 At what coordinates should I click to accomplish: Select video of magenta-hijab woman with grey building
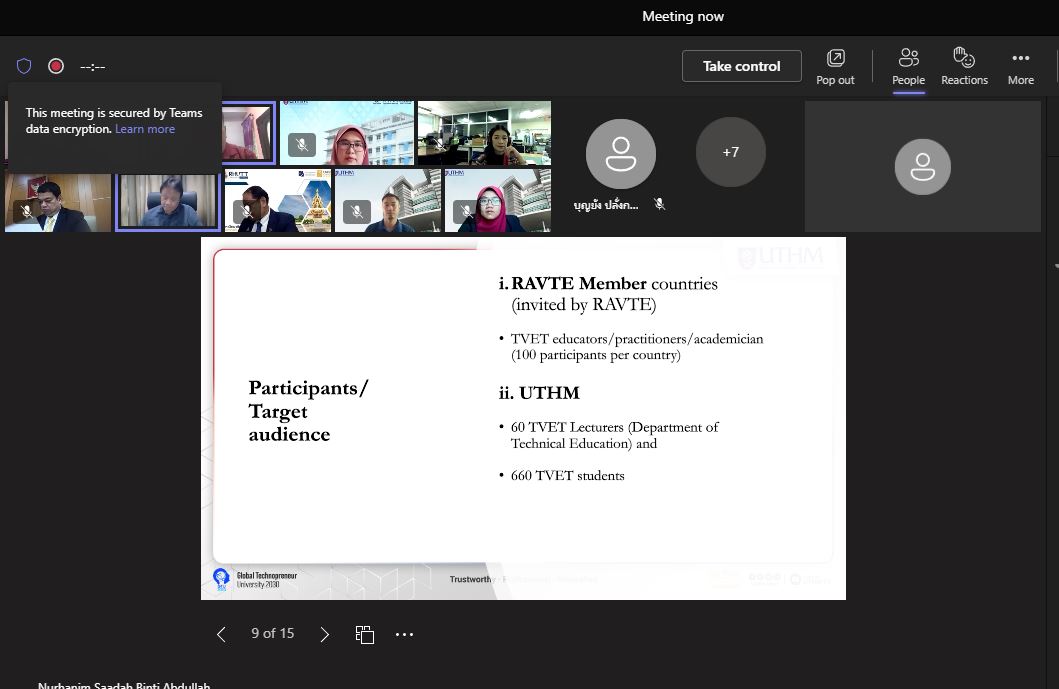[498, 201]
